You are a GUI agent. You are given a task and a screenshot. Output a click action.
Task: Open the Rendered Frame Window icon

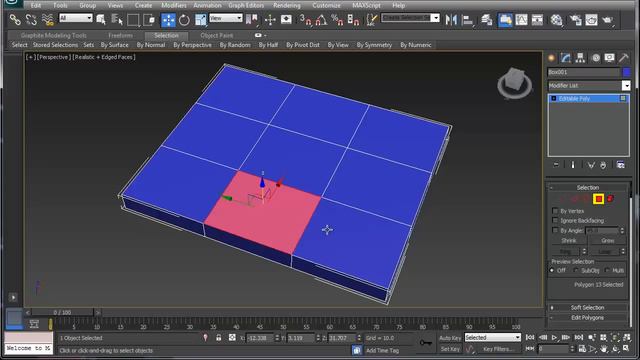point(591,20)
